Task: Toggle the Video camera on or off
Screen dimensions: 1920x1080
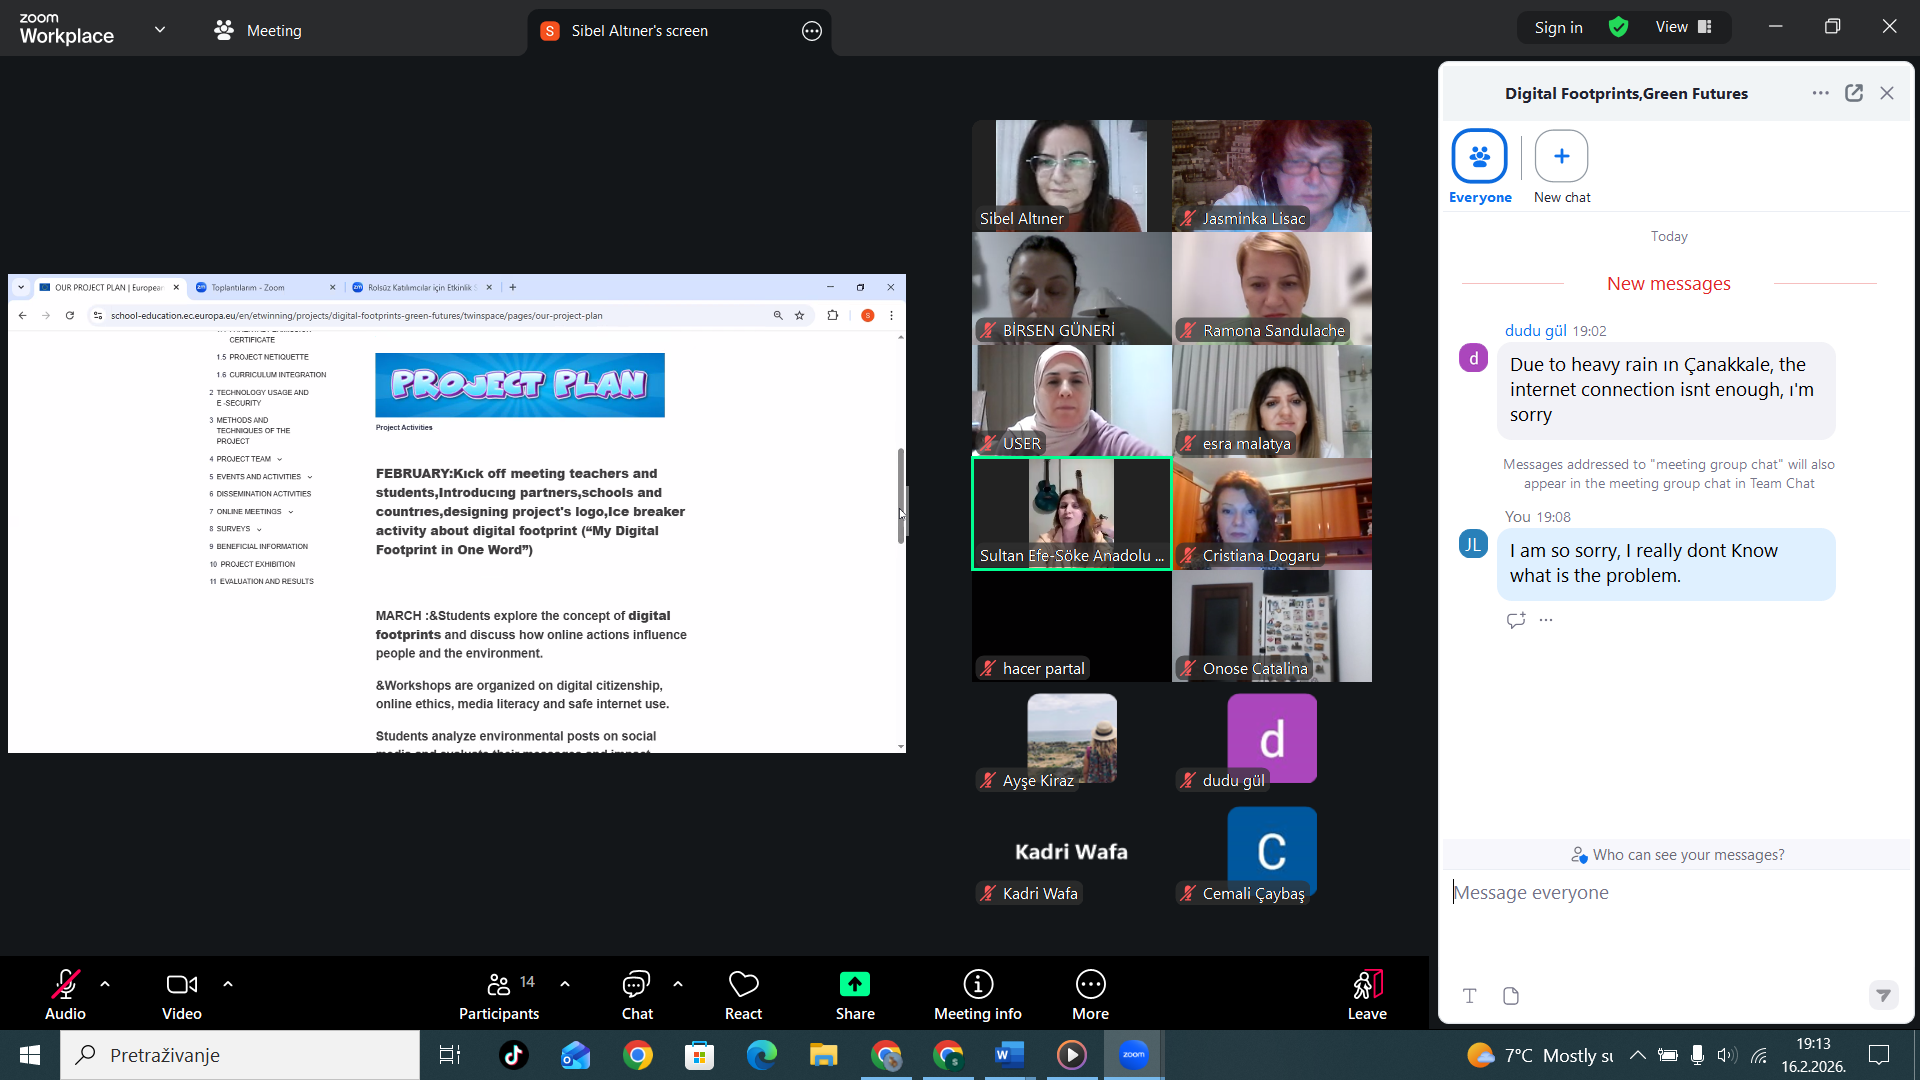Action: 181,994
